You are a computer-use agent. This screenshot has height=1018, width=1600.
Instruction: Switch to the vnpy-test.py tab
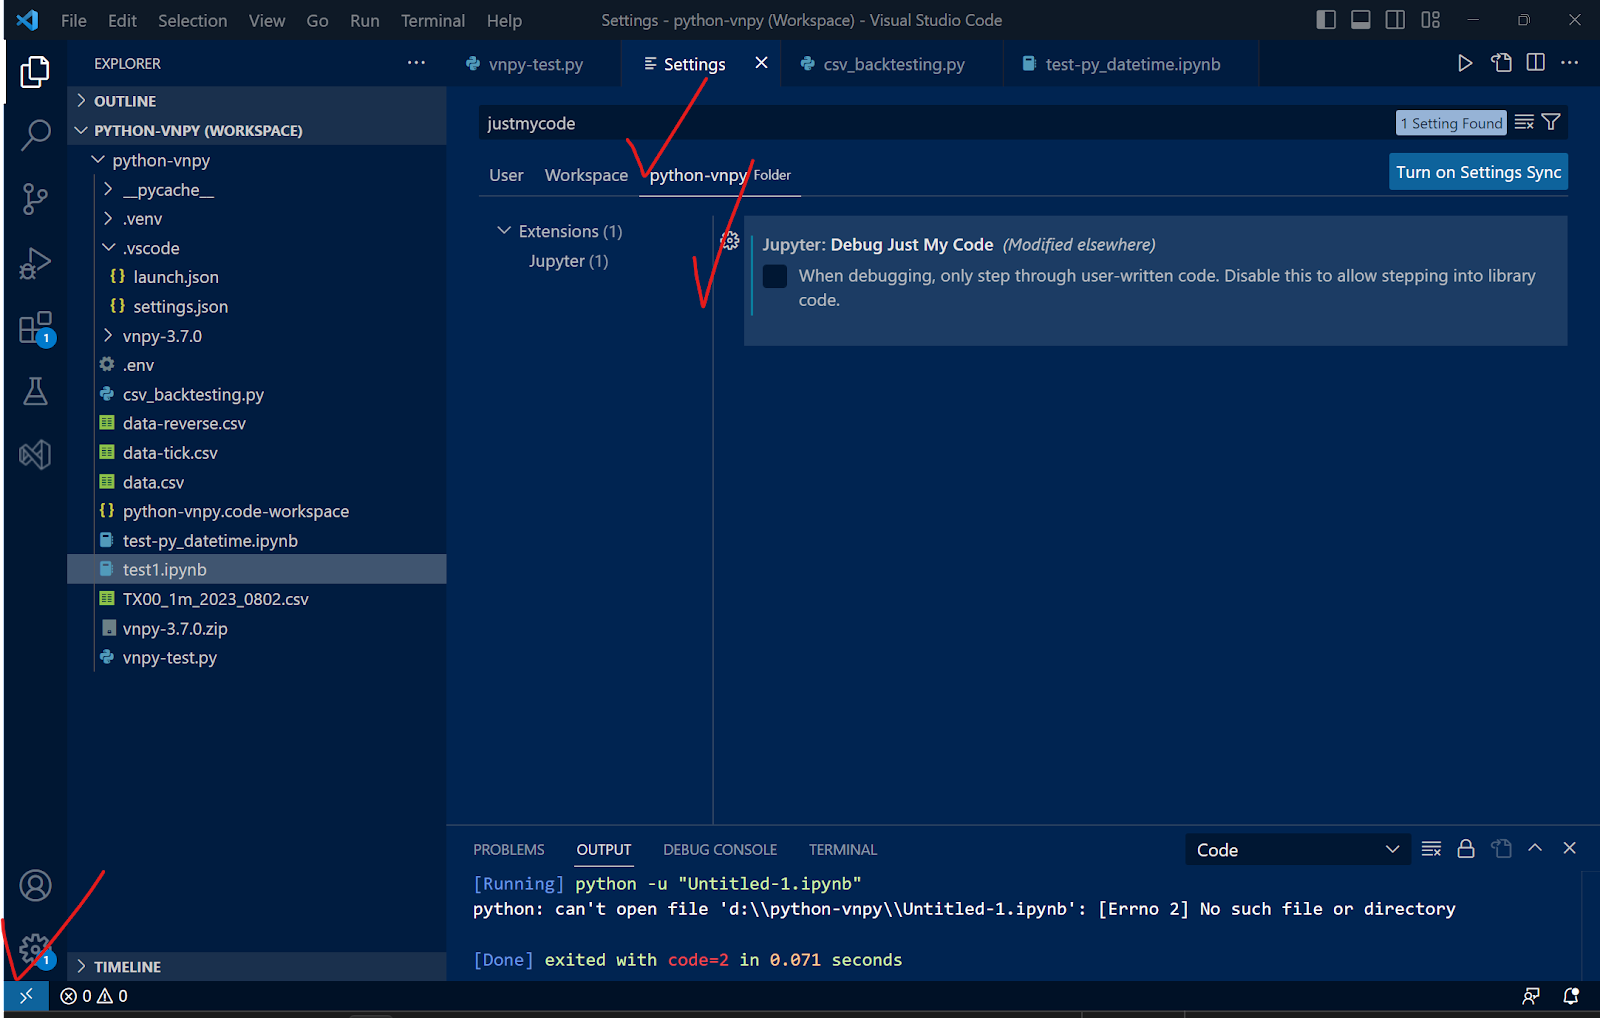click(x=534, y=64)
